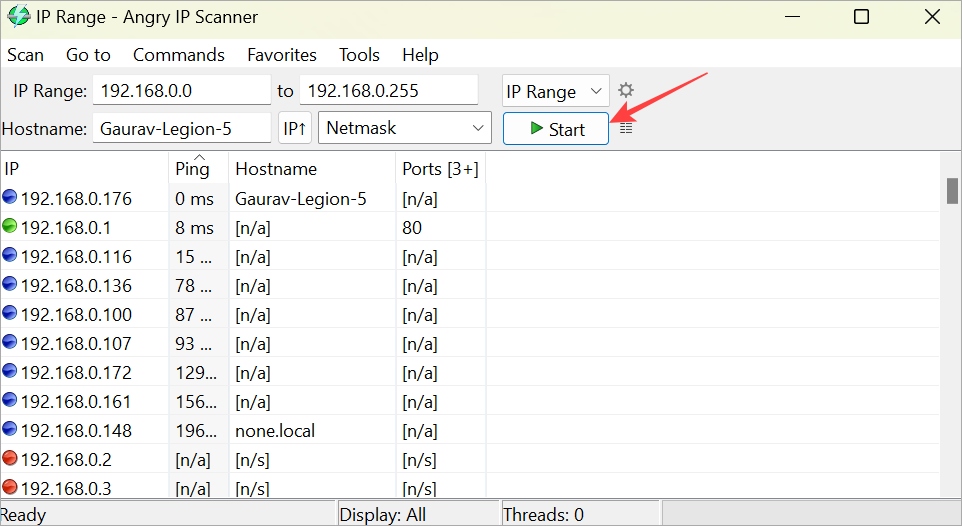Select the row with IP 192.168.0.136

point(470,285)
